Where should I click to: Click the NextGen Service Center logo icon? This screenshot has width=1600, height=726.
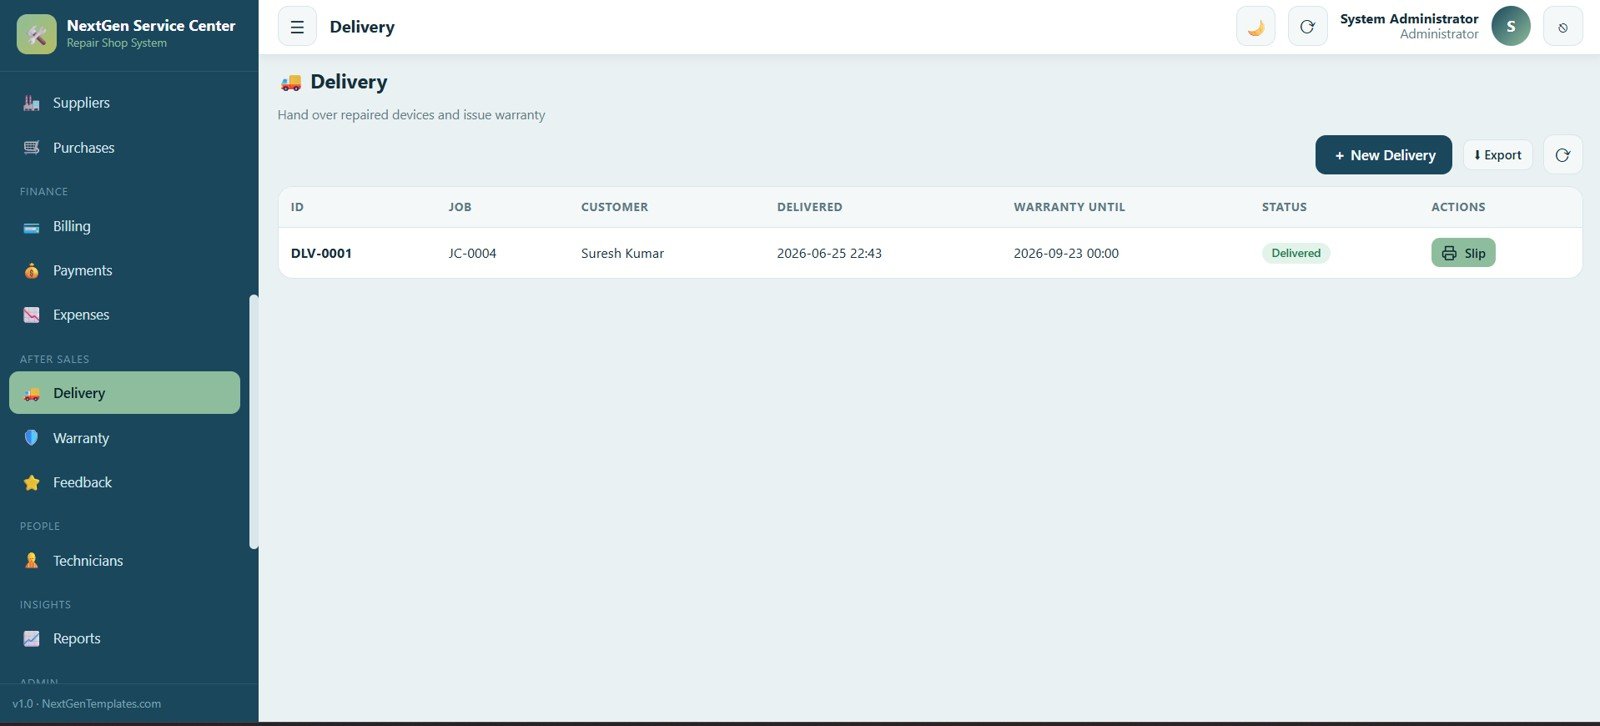tap(37, 34)
